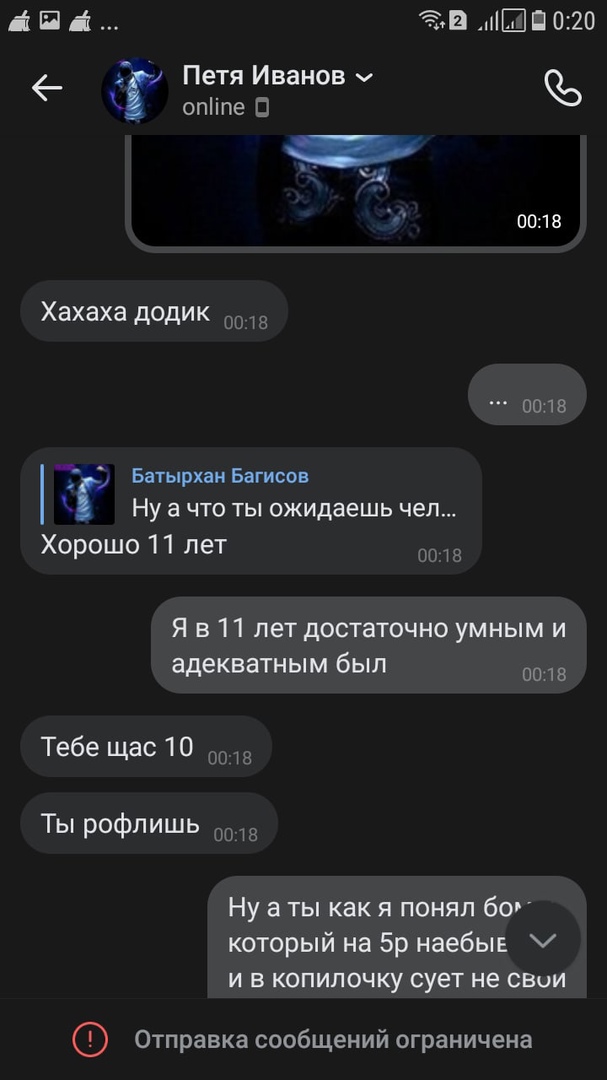Tap the "..." outgoing message bubble
The height and width of the screenshot is (1080, 607).
(x=527, y=395)
